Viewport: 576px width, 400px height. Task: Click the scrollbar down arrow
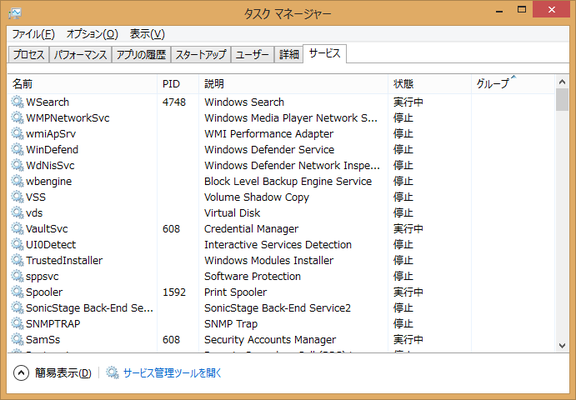(x=562, y=345)
